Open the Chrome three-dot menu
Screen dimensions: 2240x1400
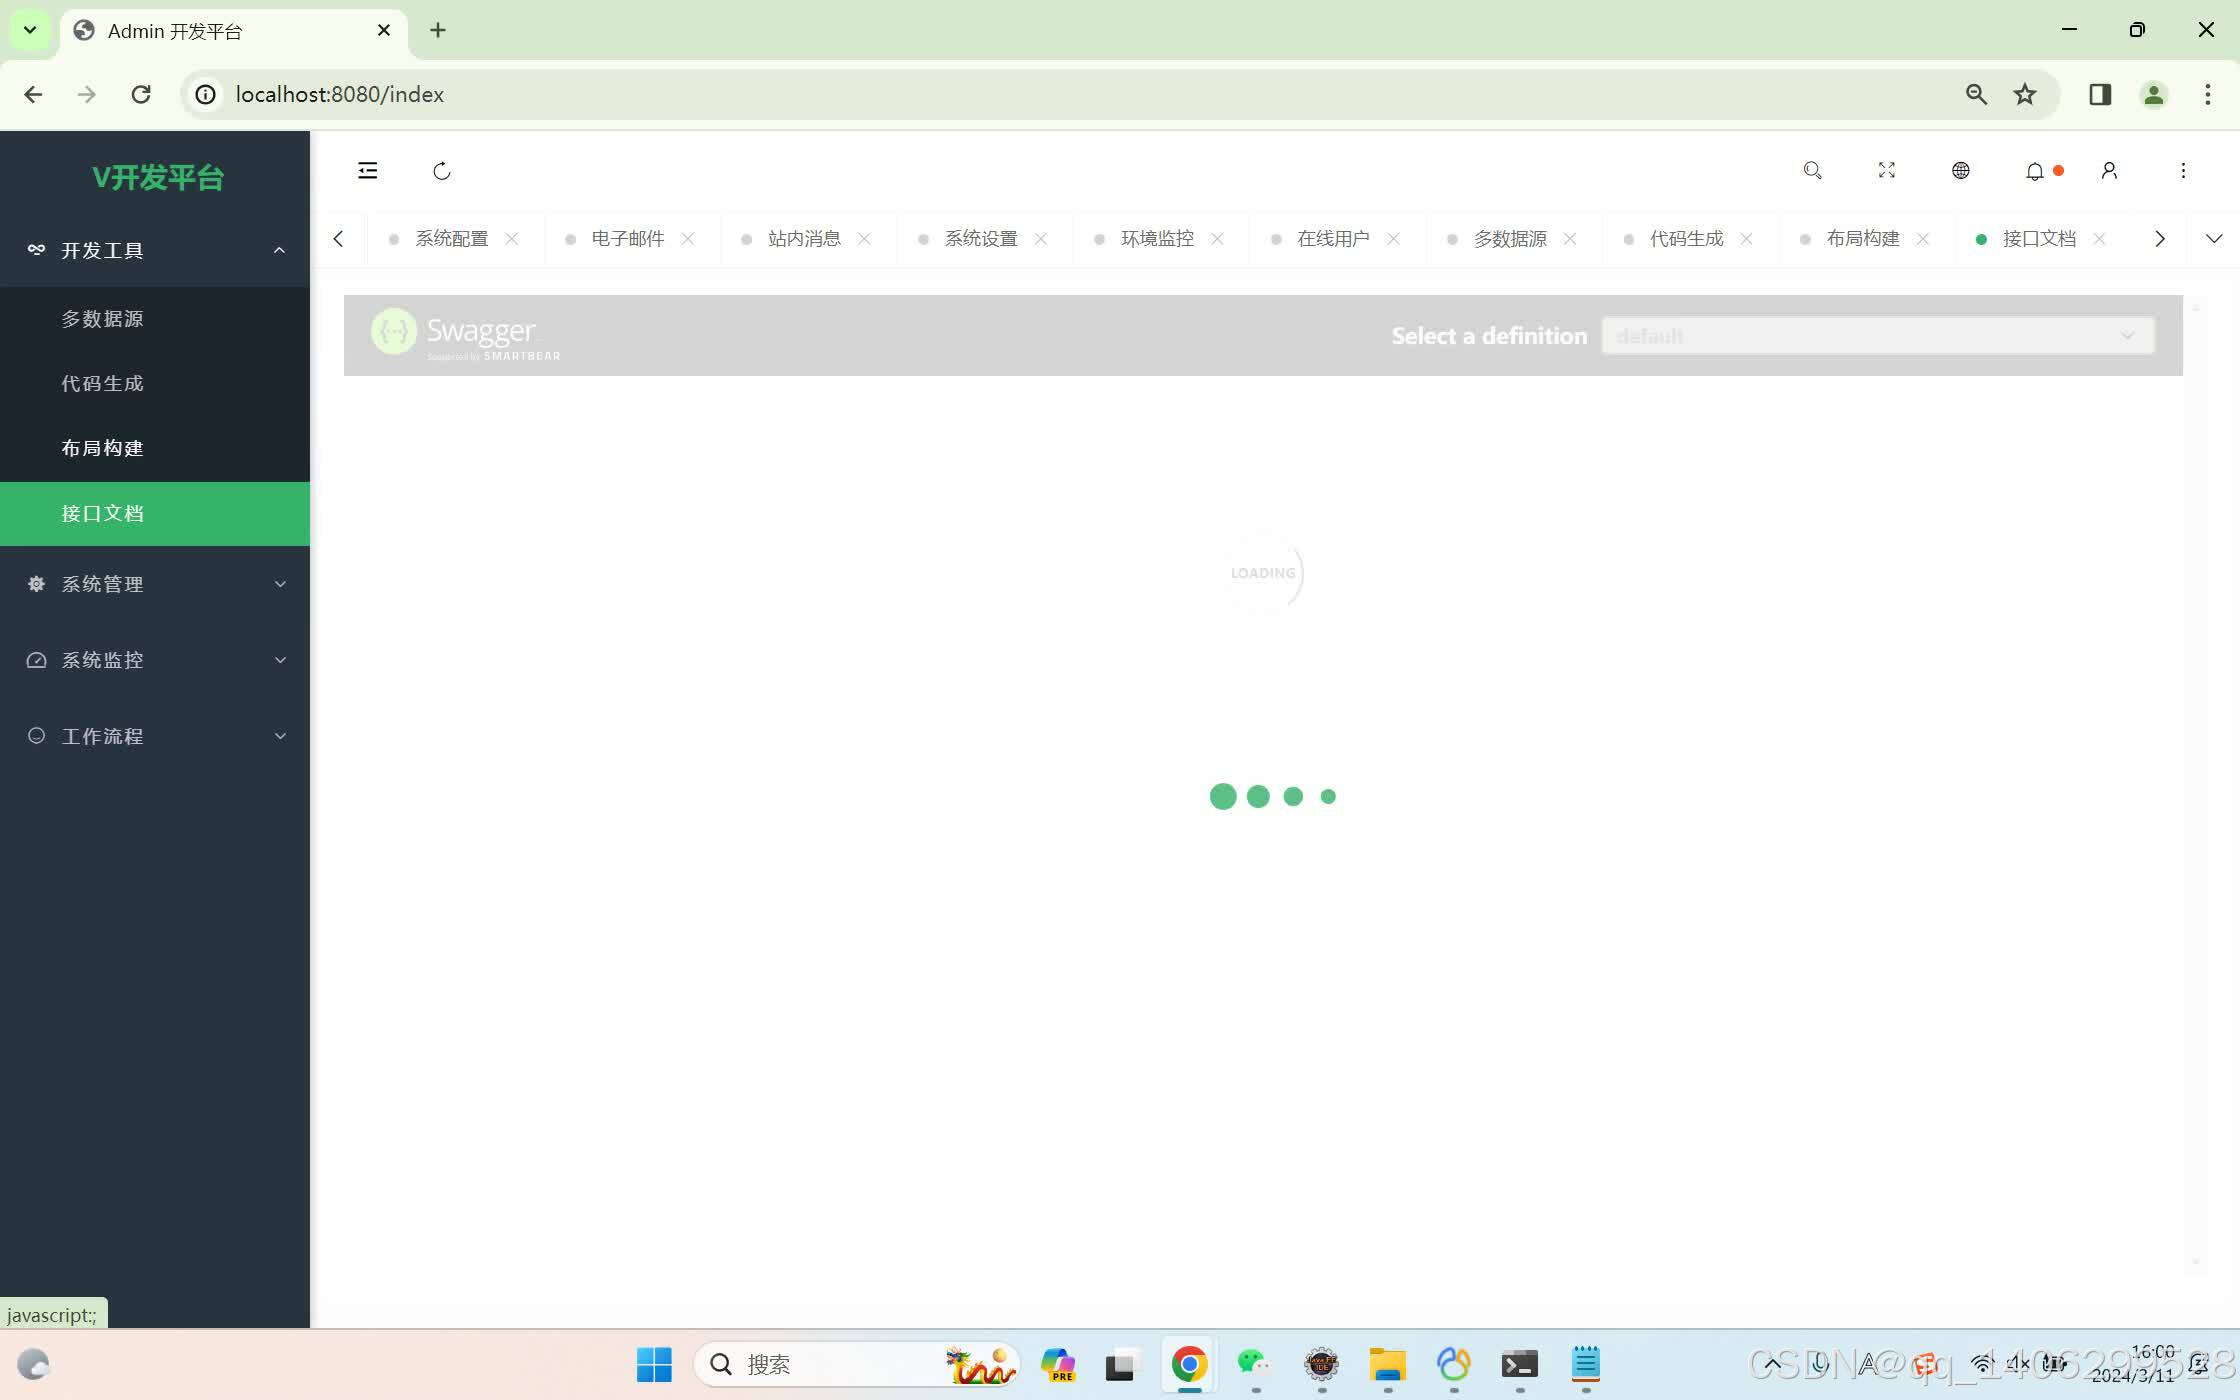tap(2208, 94)
